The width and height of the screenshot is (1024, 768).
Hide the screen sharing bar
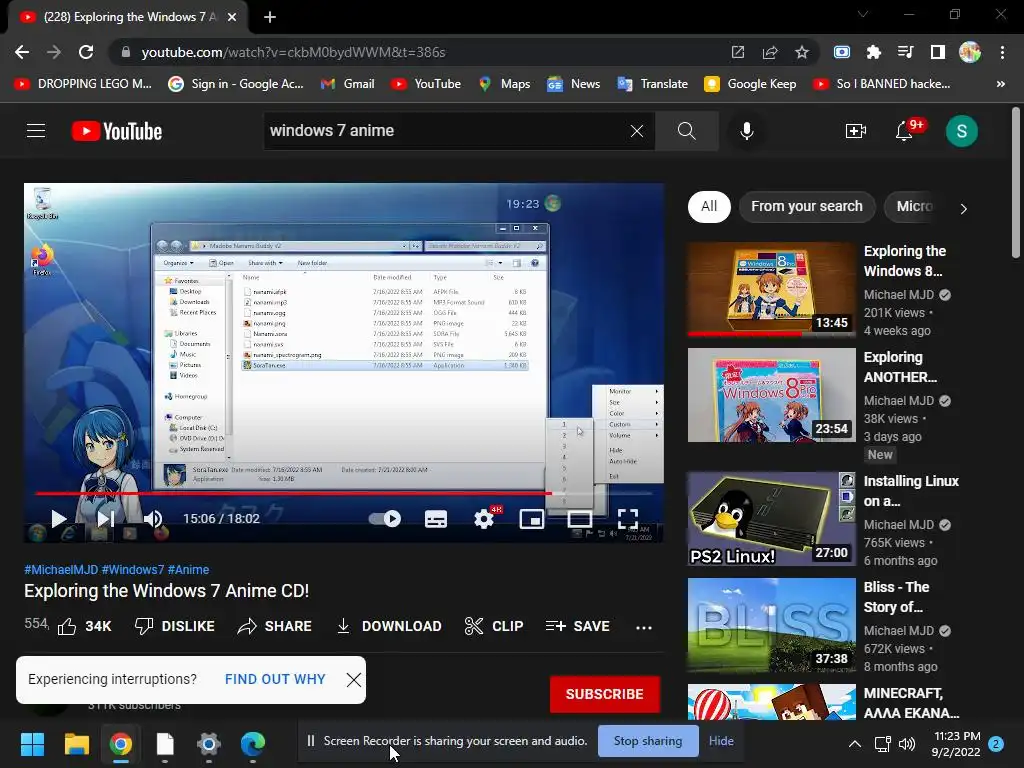point(721,741)
